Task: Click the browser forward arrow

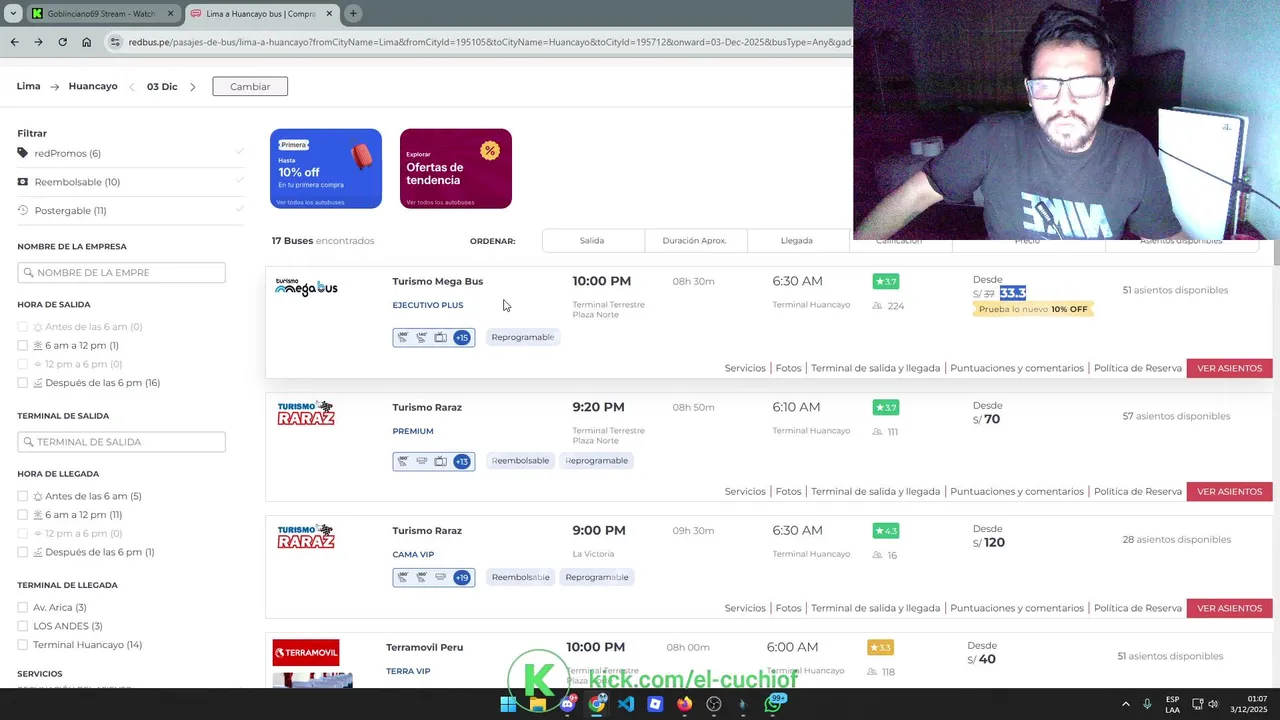Action: [x=38, y=42]
